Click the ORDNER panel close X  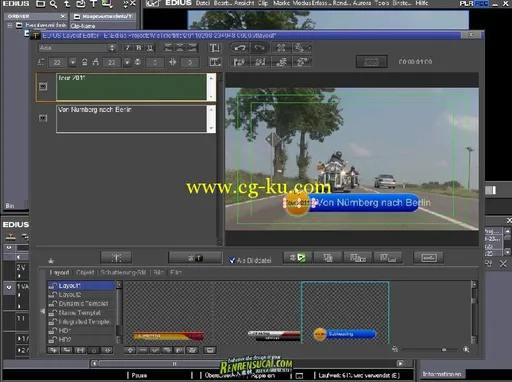[63, 16]
